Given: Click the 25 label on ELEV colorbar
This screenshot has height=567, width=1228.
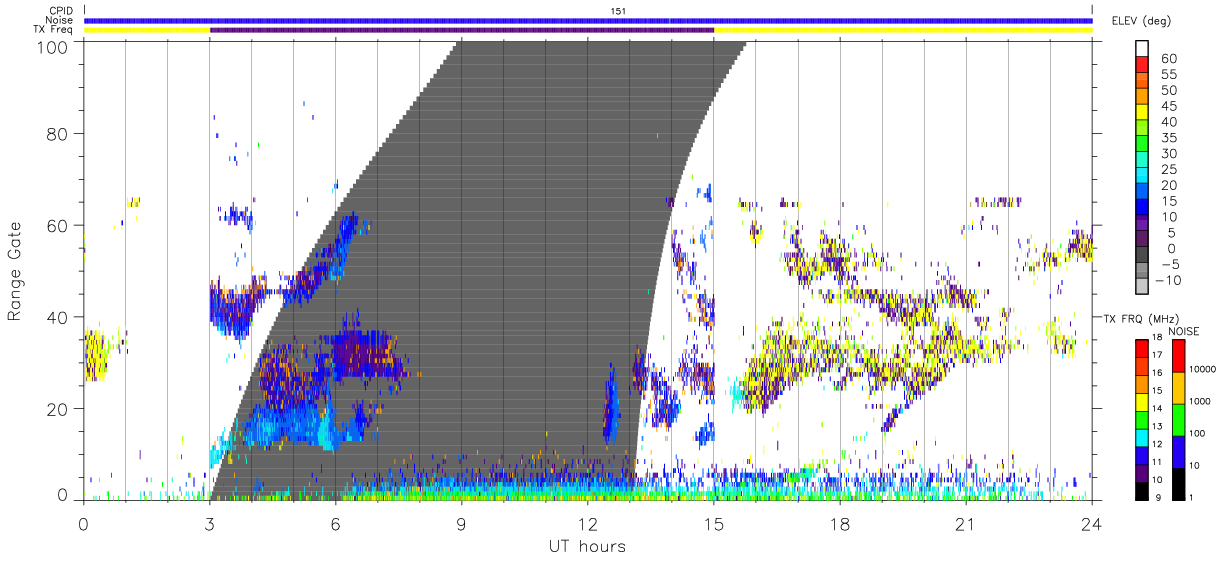Looking at the screenshot, I should pos(1168,170).
